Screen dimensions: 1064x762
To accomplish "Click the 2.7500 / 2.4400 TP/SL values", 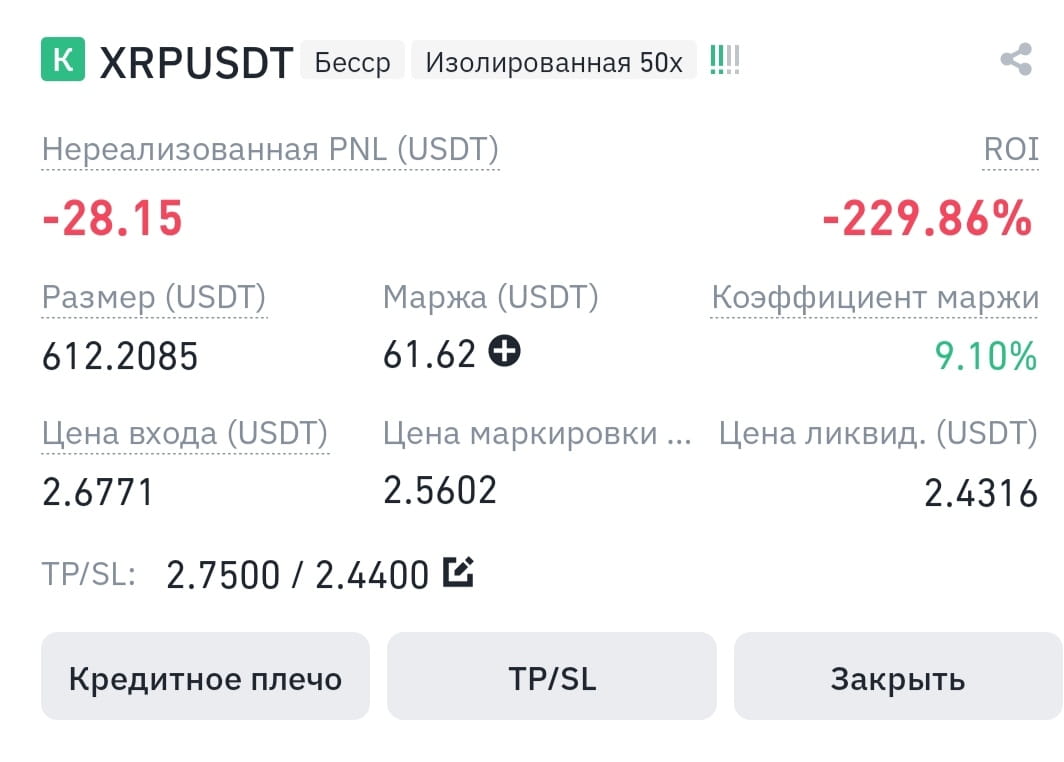I will [297, 575].
